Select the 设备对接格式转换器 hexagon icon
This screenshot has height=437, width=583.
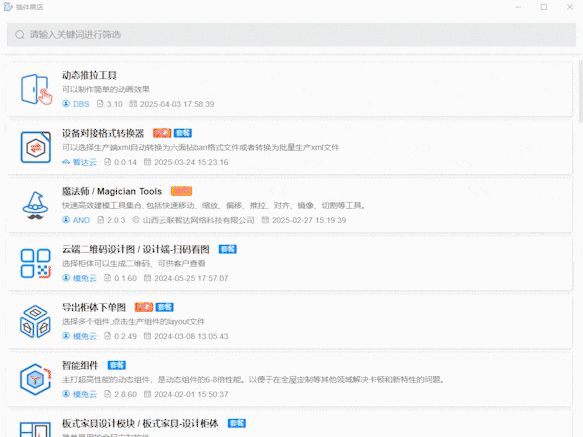click(x=36, y=147)
